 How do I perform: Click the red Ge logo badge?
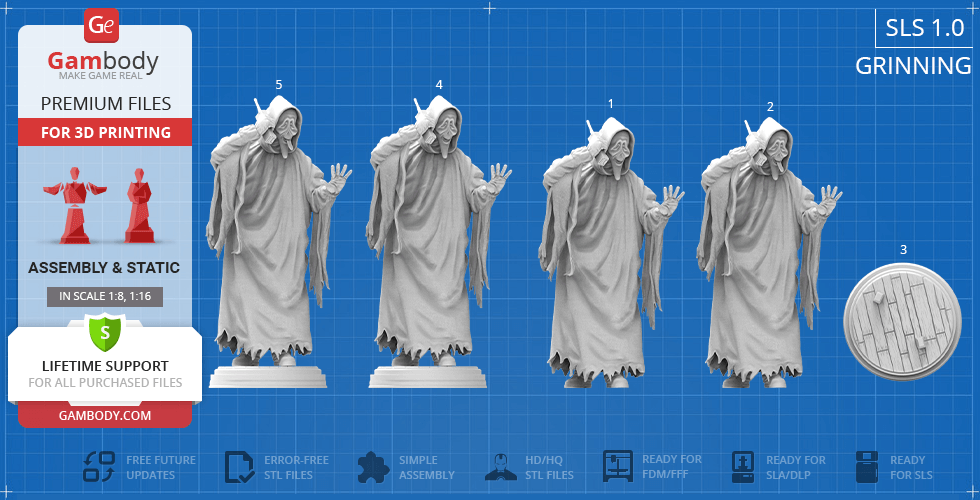(101, 24)
